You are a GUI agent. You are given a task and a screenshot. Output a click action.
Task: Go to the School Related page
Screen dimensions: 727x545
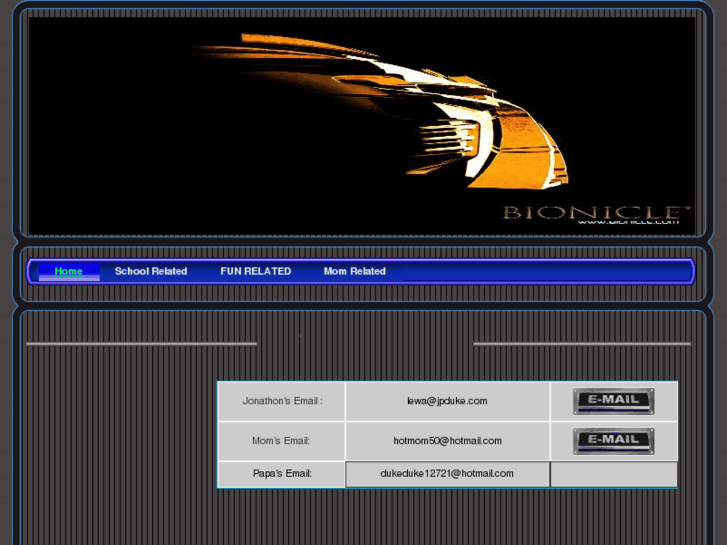(151, 271)
